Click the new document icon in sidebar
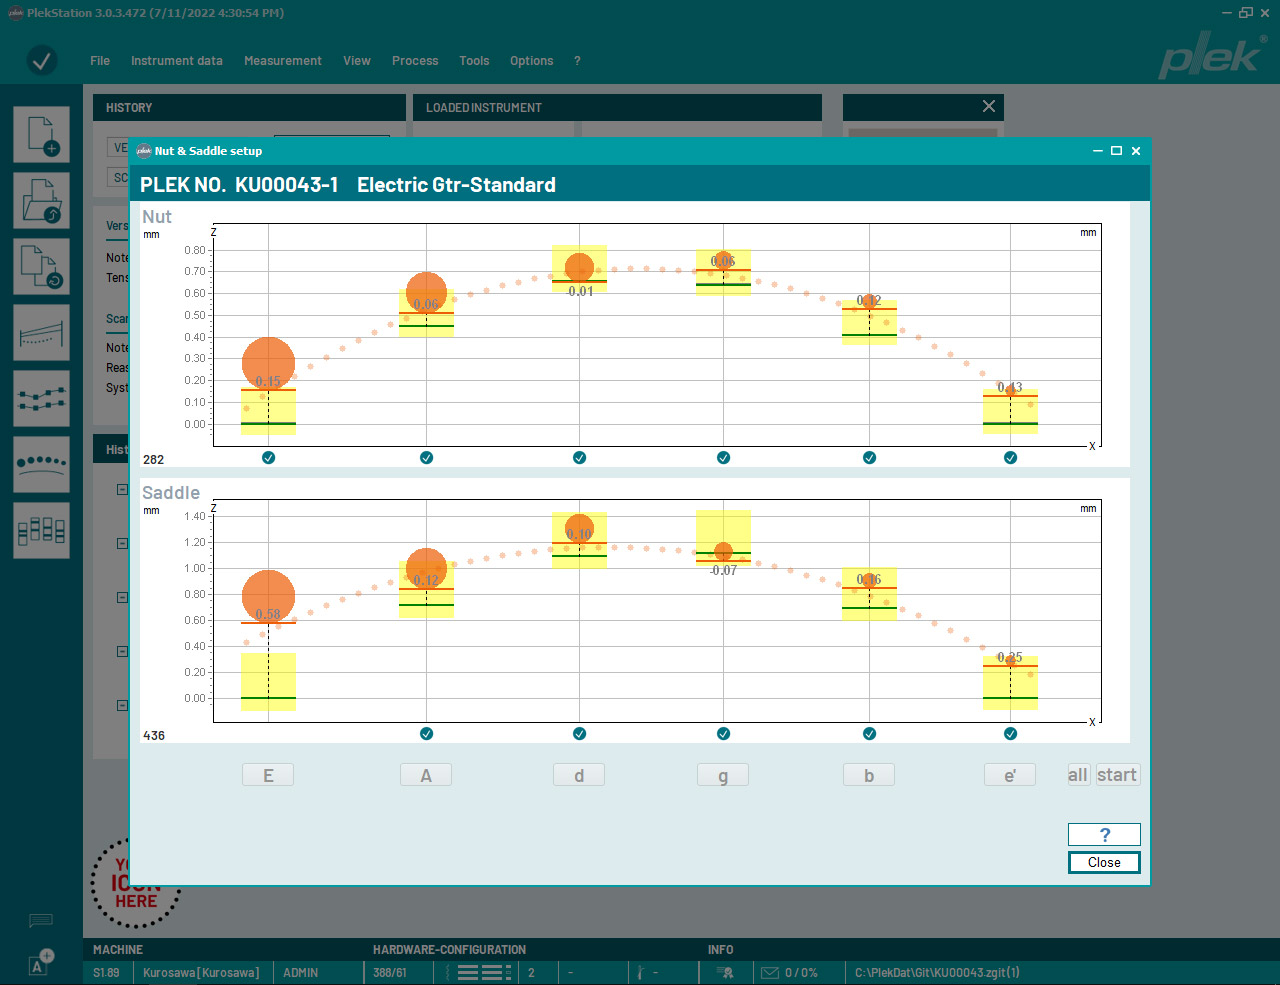Screen dimensions: 1280x985 pyautogui.click(x=41, y=134)
